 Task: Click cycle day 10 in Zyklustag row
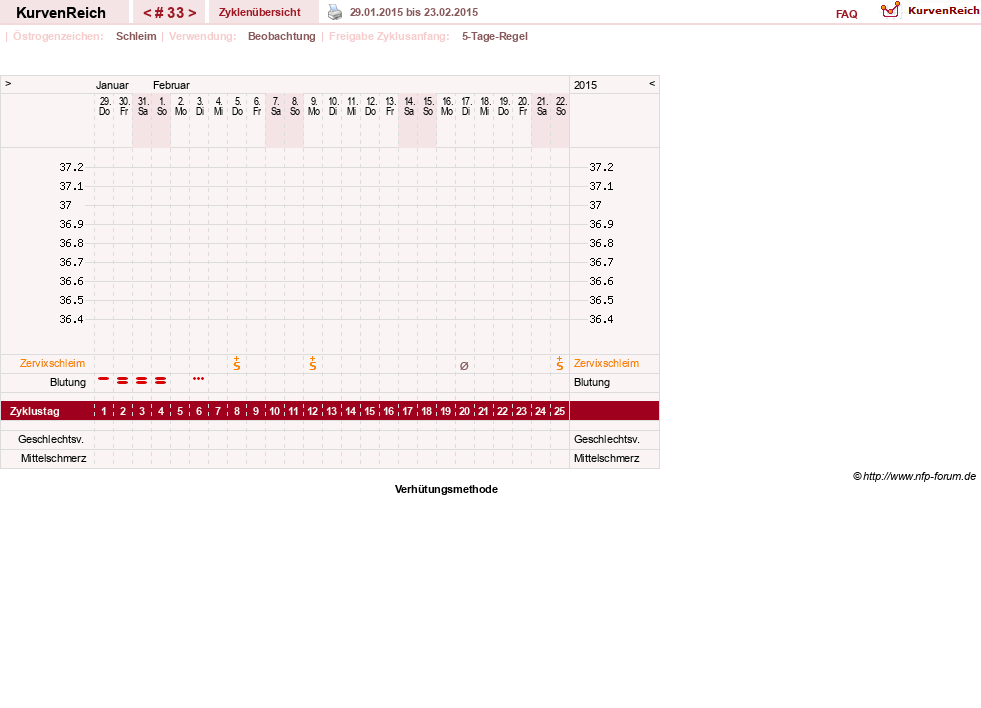(275, 412)
